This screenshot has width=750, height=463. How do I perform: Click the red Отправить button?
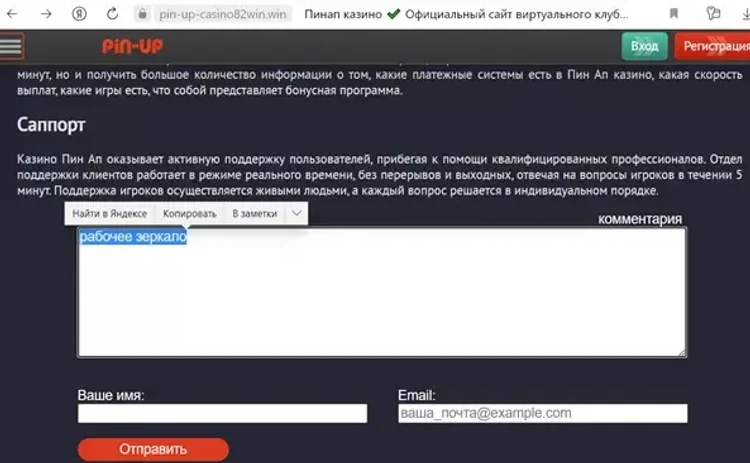coord(153,449)
